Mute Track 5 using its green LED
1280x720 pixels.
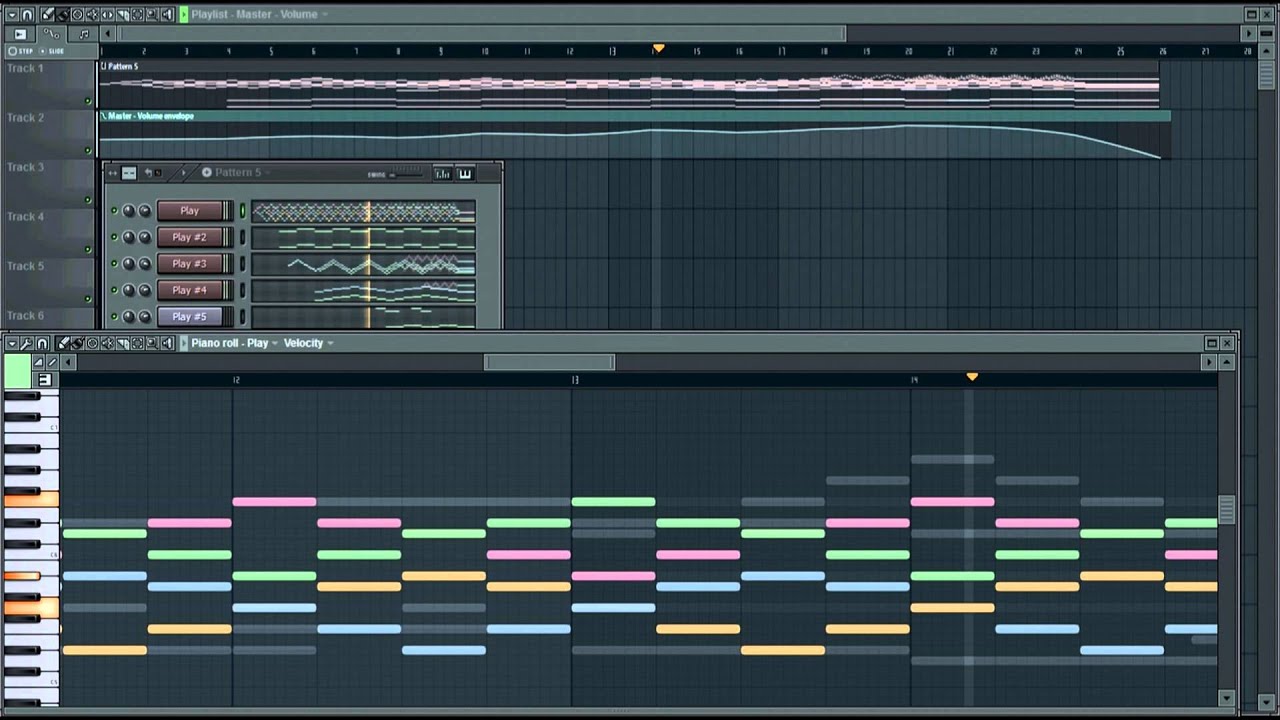(x=88, y=298)
